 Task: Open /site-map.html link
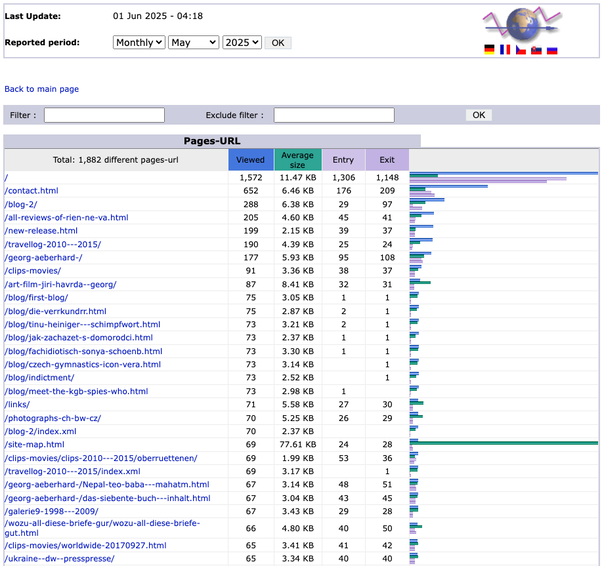point(34,444)
